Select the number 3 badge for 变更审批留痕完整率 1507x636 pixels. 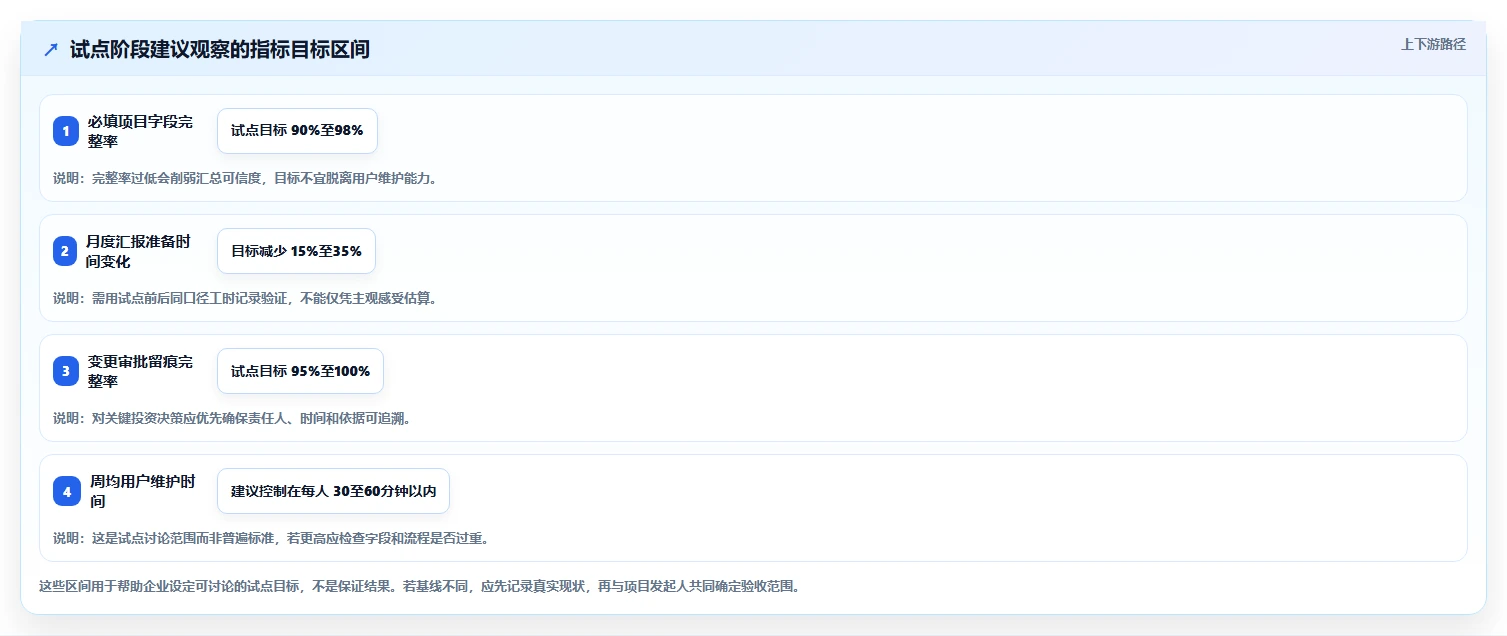click(x=66, y=371)
